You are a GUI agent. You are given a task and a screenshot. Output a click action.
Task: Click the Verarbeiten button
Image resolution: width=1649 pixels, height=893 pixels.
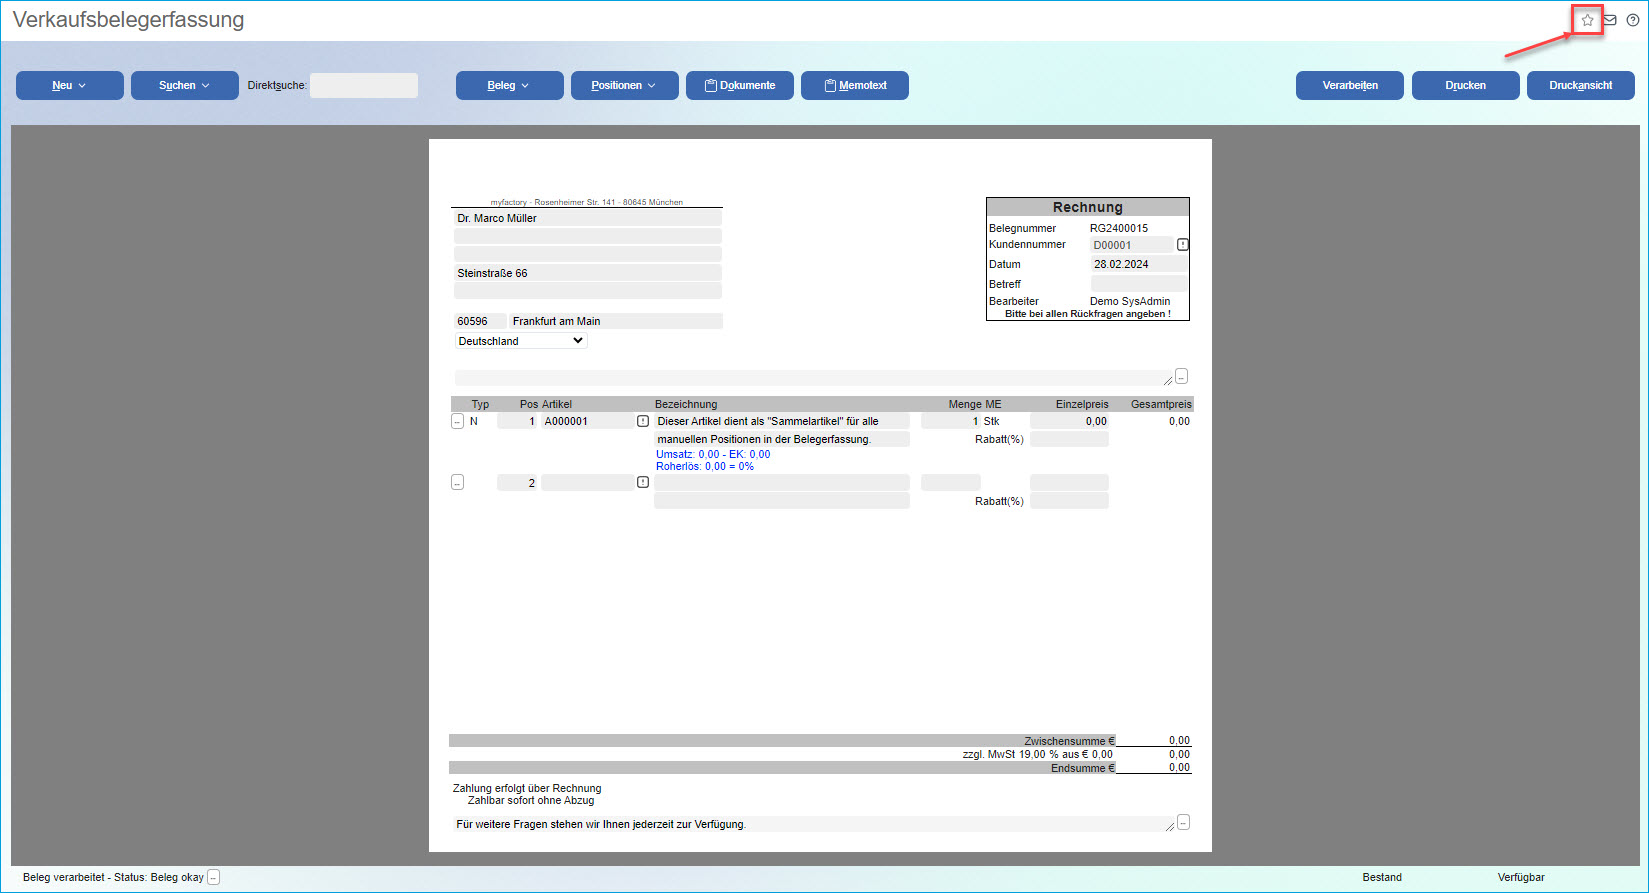1349,86
